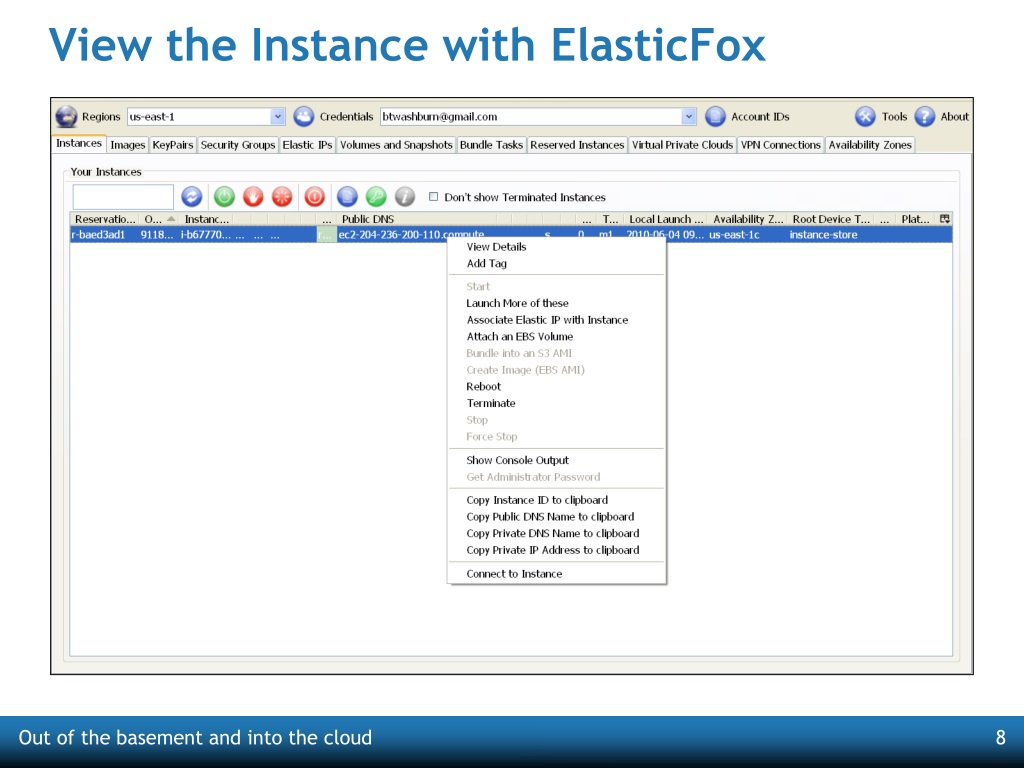Click the Tools label
The width and height of the screenshot is (1024, 768).
tap(895, 116)
